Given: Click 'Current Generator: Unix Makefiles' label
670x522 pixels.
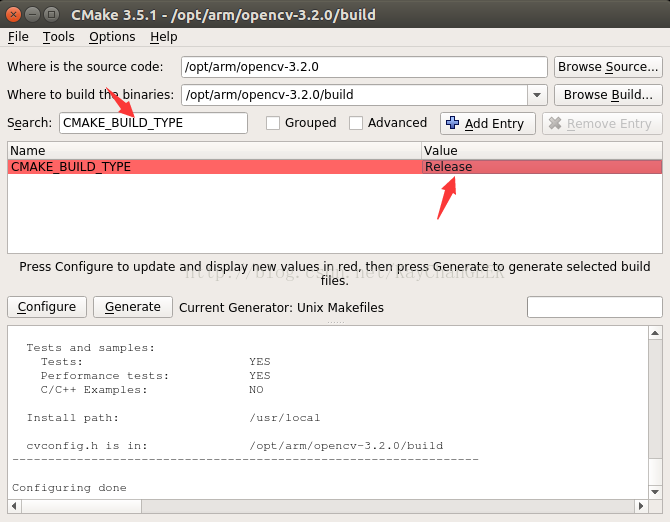Looking at the screenshot, I should [281, 308].
